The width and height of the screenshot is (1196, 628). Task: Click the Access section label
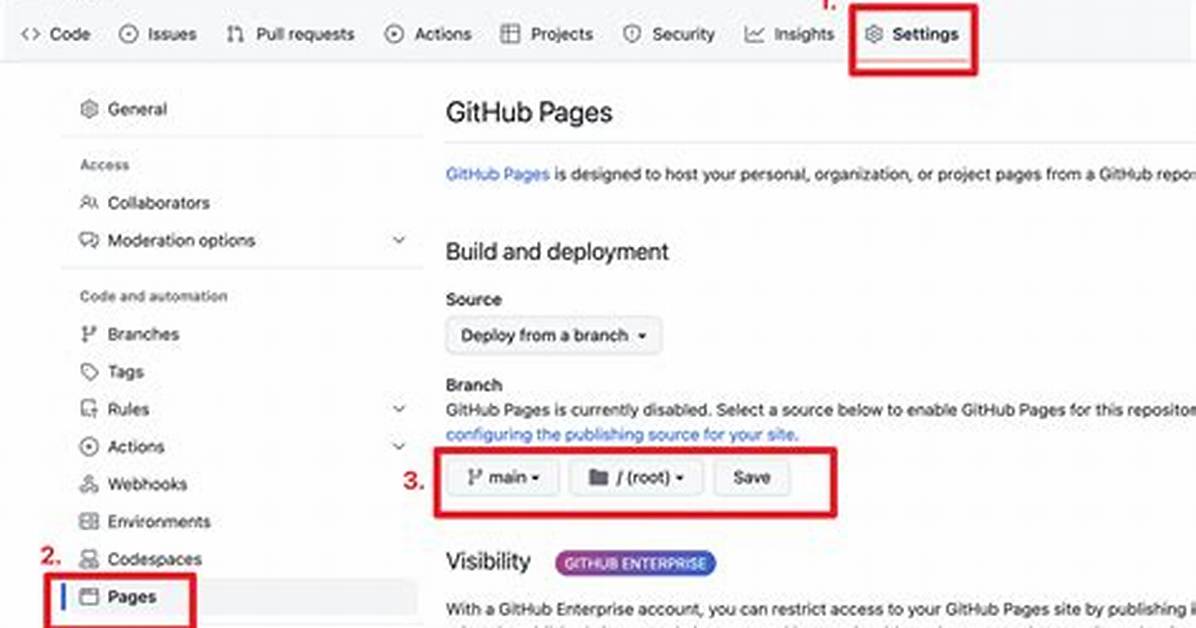(104, 165)
